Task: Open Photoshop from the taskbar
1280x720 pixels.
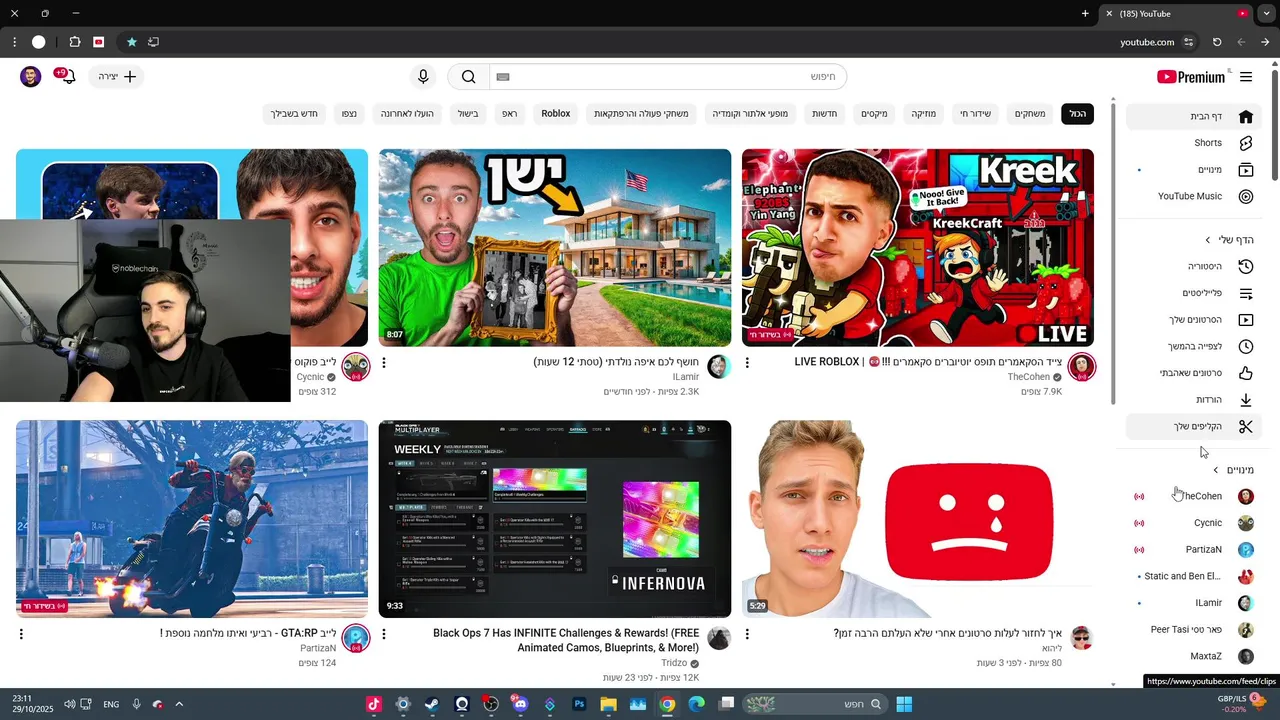Action: pos(579,704)
